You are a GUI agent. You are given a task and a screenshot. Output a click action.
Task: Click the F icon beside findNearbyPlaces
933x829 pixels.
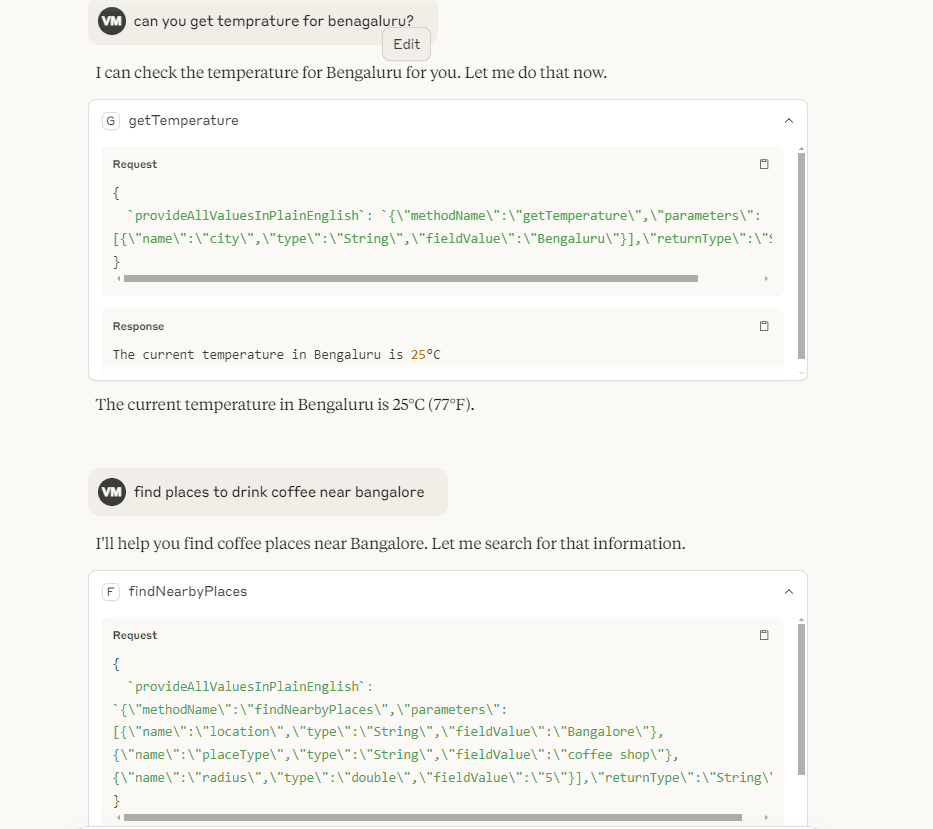tap(111, 592)
